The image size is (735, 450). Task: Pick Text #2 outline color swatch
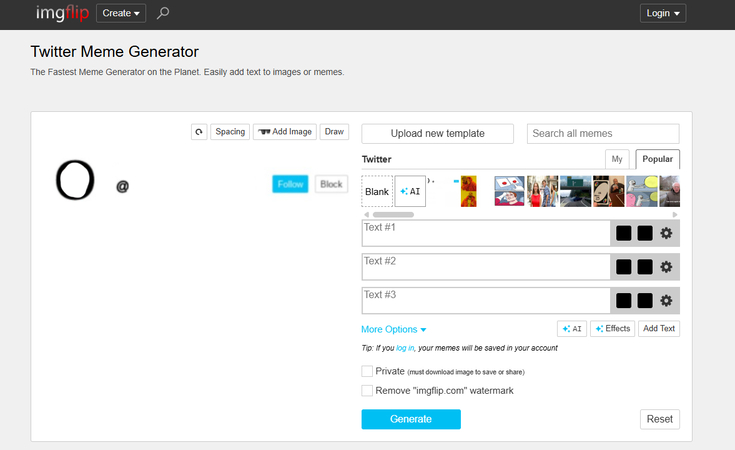pos(645,267)
